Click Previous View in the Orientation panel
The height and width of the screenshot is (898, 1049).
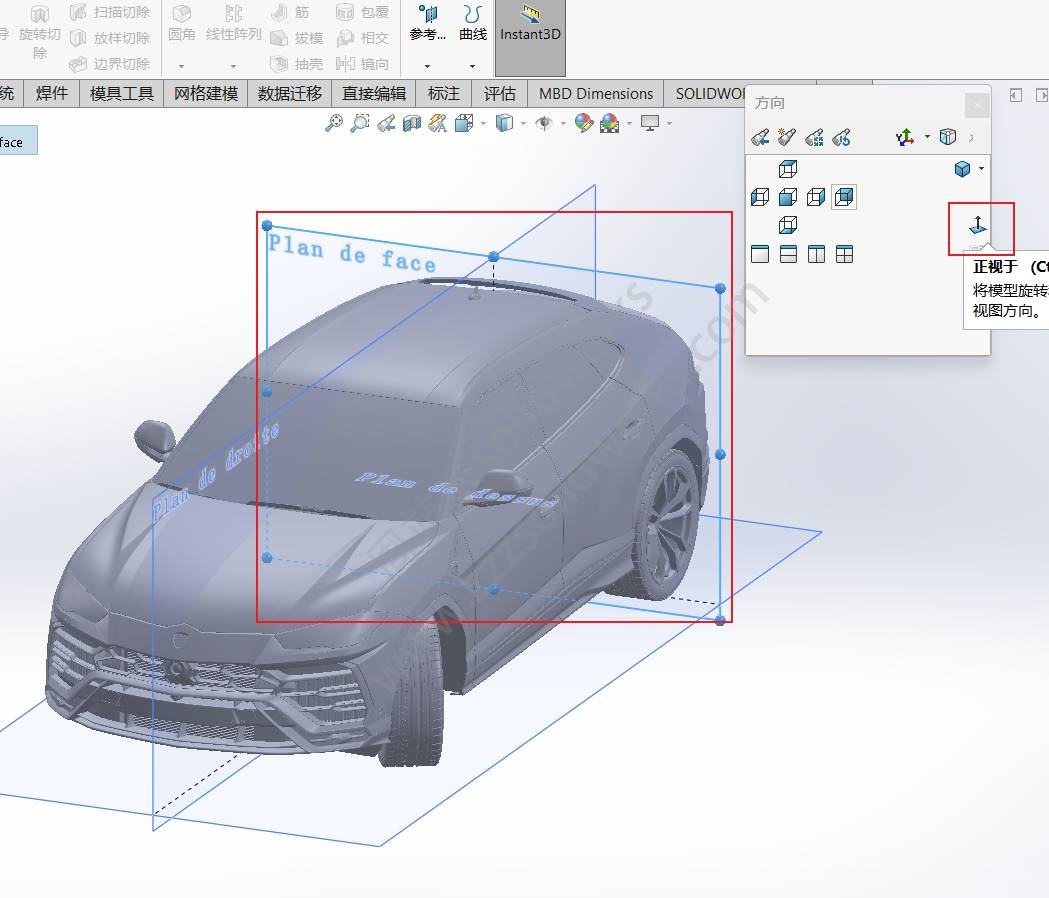point(760,137)
